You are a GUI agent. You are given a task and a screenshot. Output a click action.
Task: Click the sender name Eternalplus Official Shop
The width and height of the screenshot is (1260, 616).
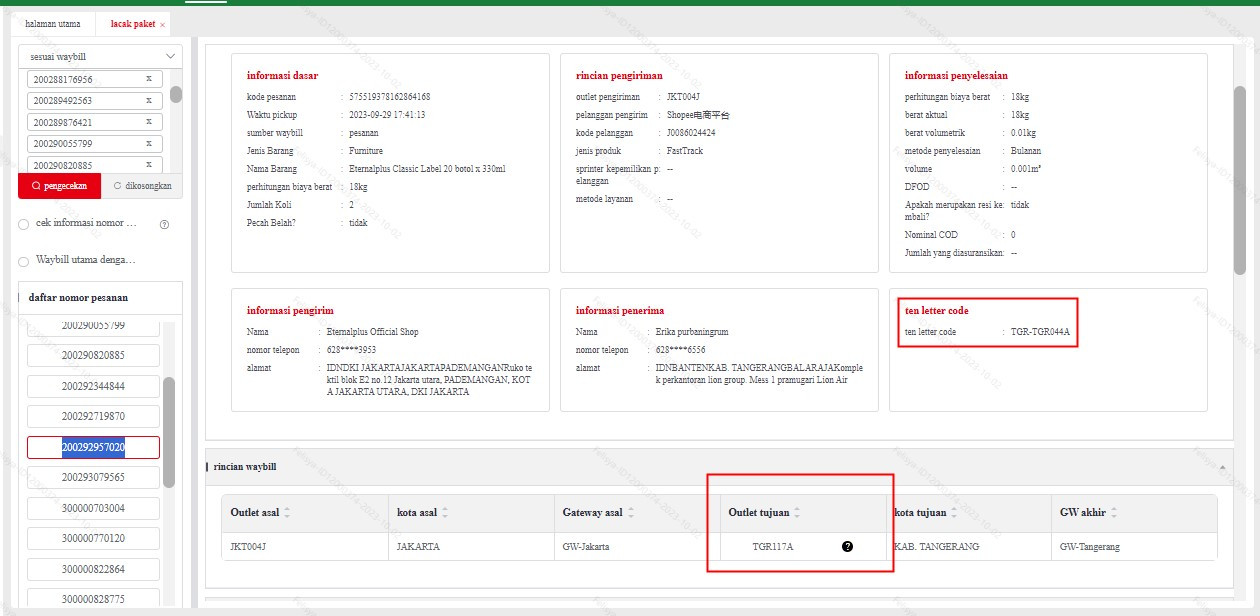(373, 332)
